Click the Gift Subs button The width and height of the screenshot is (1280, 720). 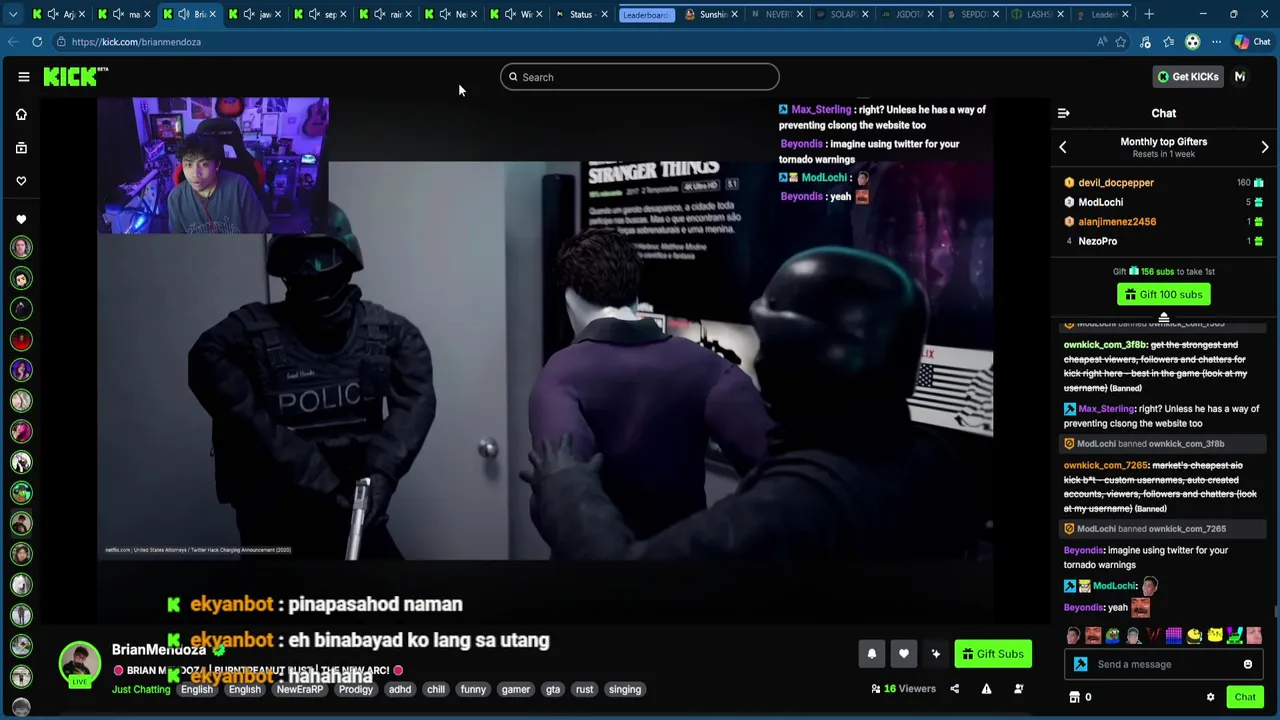[x=993, y=654]
